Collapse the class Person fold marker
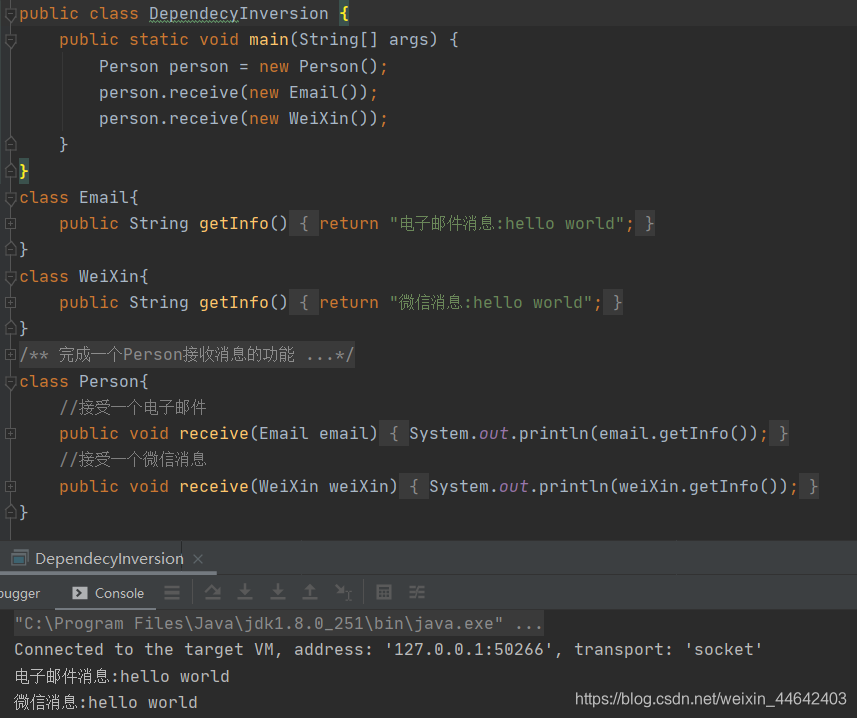 (10, 382)
